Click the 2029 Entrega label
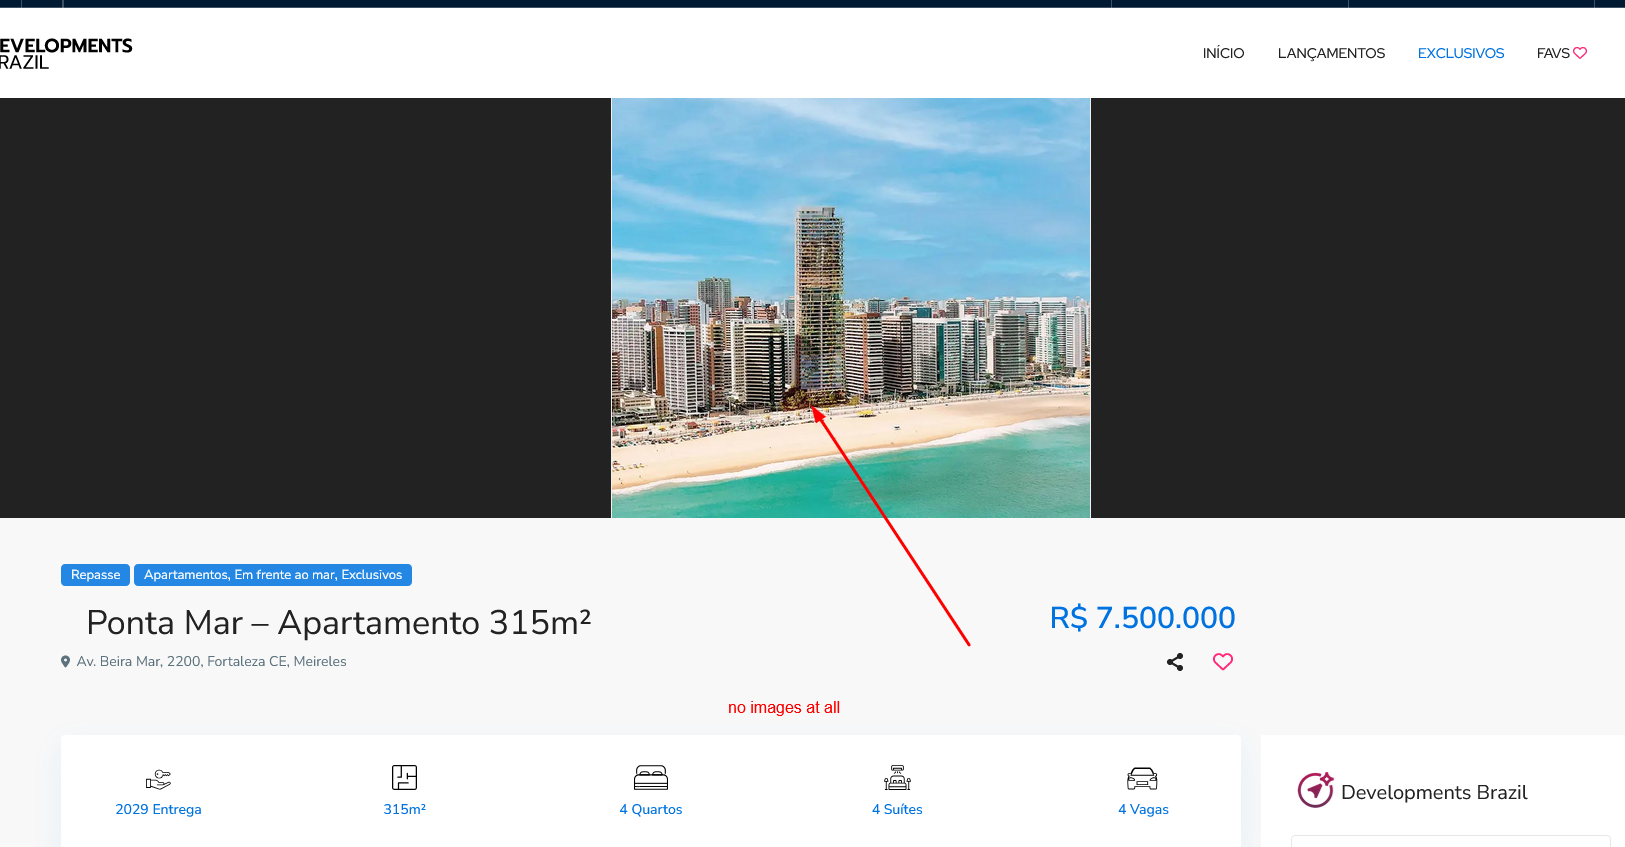Viewport: 1625px width, 847px height. pyautogui.click(x=158, y=810)
